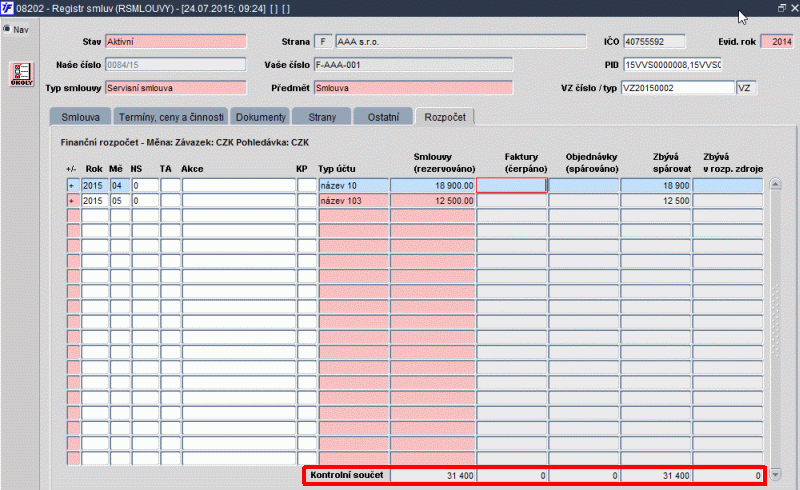Screen dimensions: 800x490
Task: Go to the Strany tab
Action: click(x=322, y=118)
